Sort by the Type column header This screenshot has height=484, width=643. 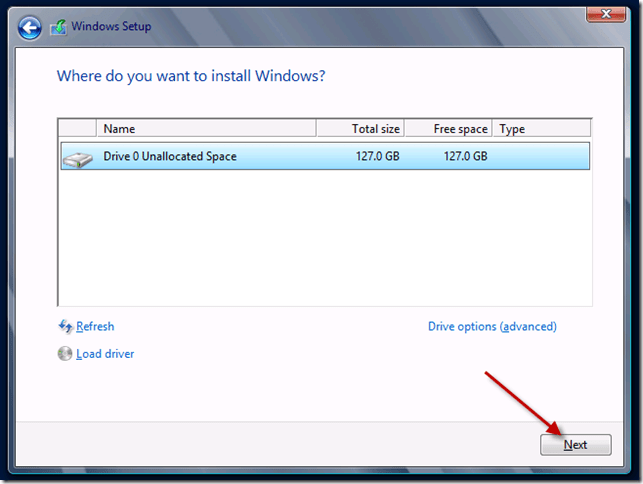pyautogui.click(x=540, y=129)
